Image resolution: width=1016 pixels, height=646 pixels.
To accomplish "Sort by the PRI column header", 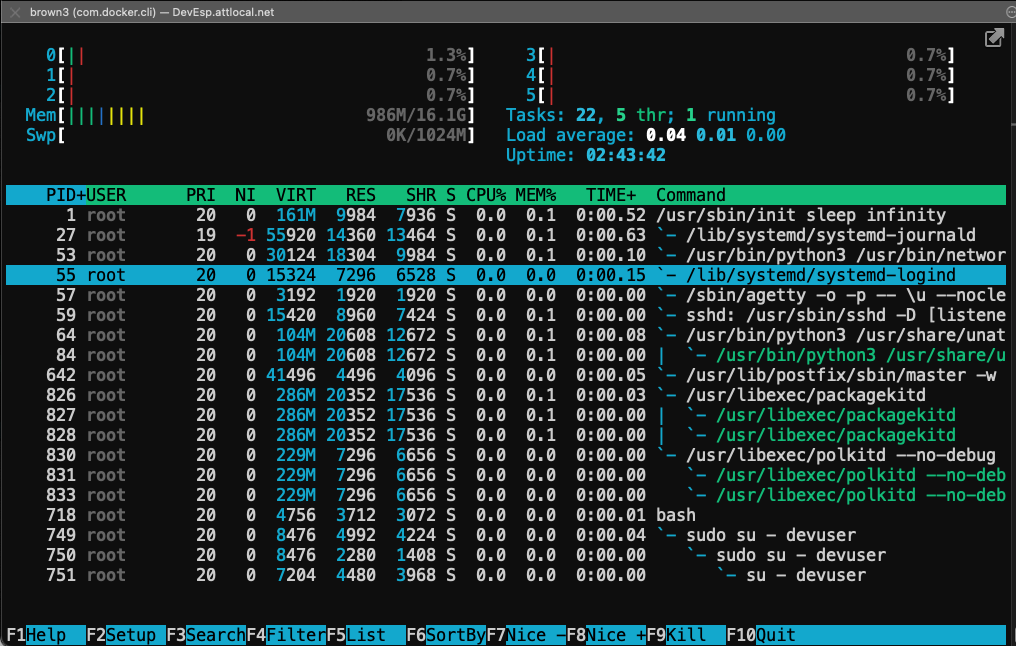I will [x=201, y=195].
